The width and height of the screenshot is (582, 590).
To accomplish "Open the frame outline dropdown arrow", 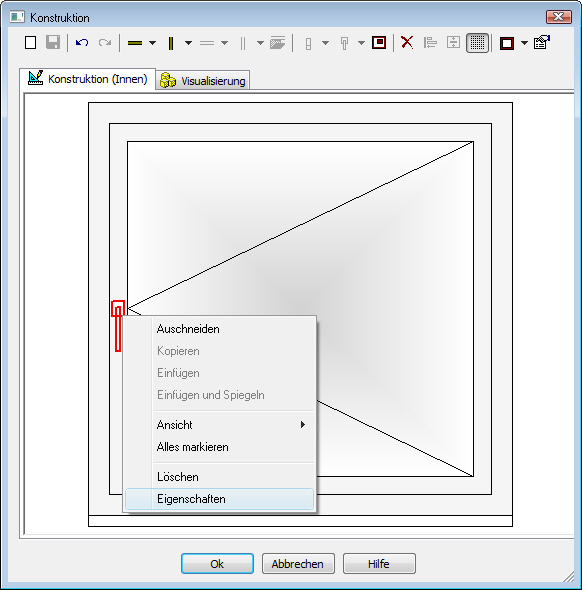I will [x=524, y=43].
